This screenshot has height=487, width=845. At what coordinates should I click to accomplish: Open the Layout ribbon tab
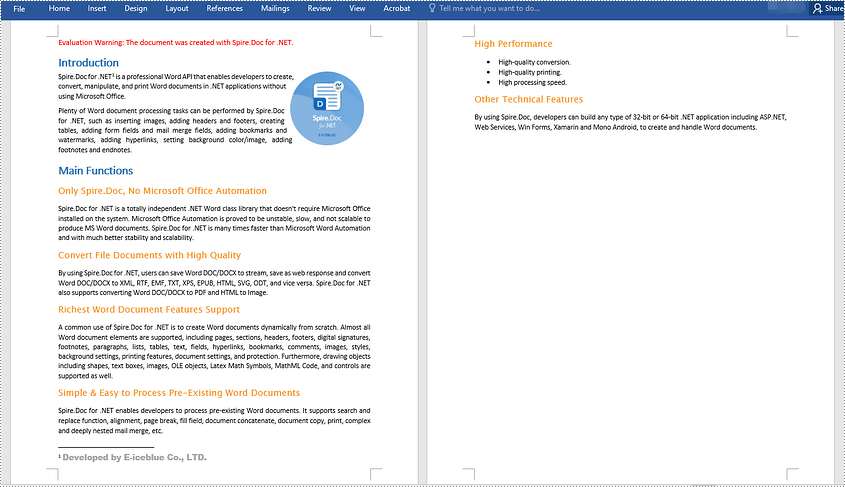click(177, 9)
